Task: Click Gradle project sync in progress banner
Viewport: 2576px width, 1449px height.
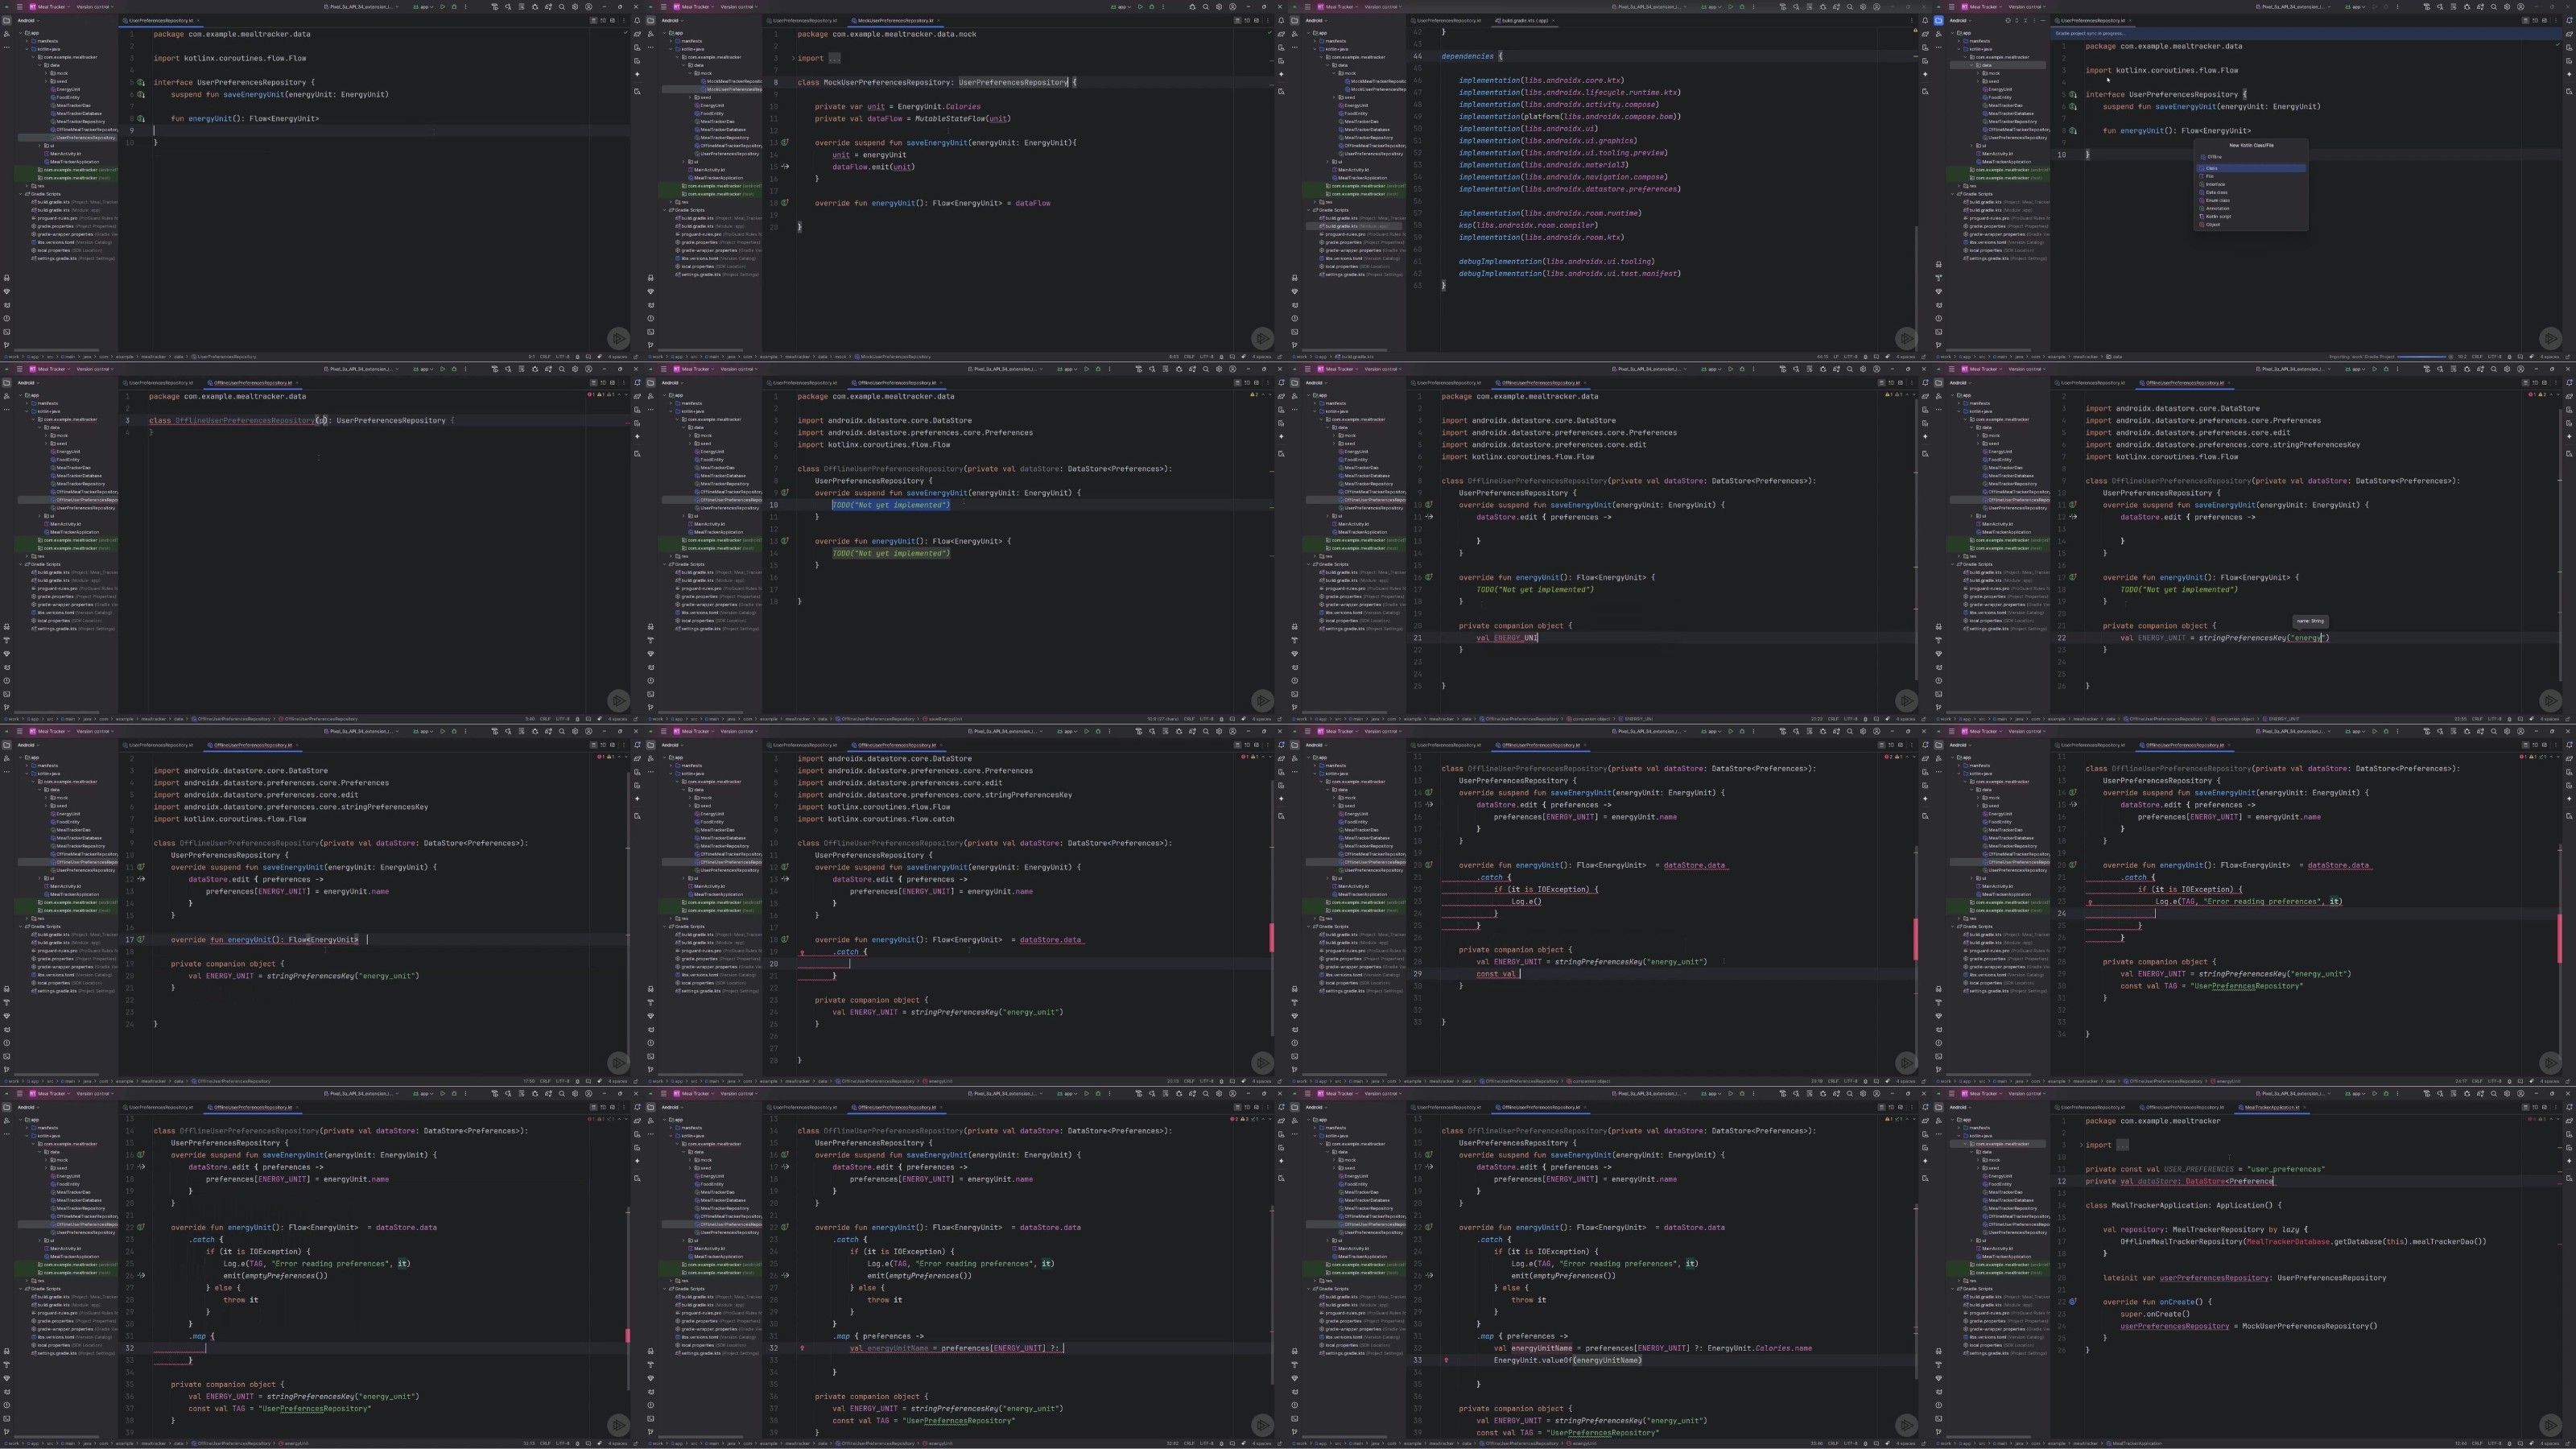Action: coord(2306,33)
